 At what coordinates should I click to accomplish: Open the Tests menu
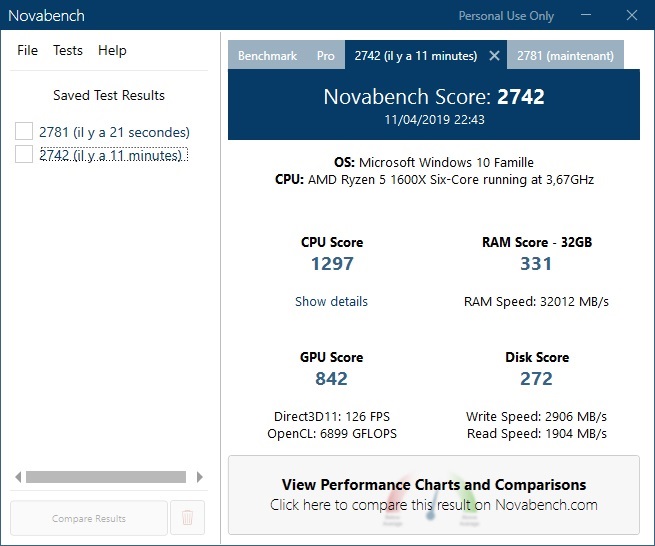click(x=68, y=51)
